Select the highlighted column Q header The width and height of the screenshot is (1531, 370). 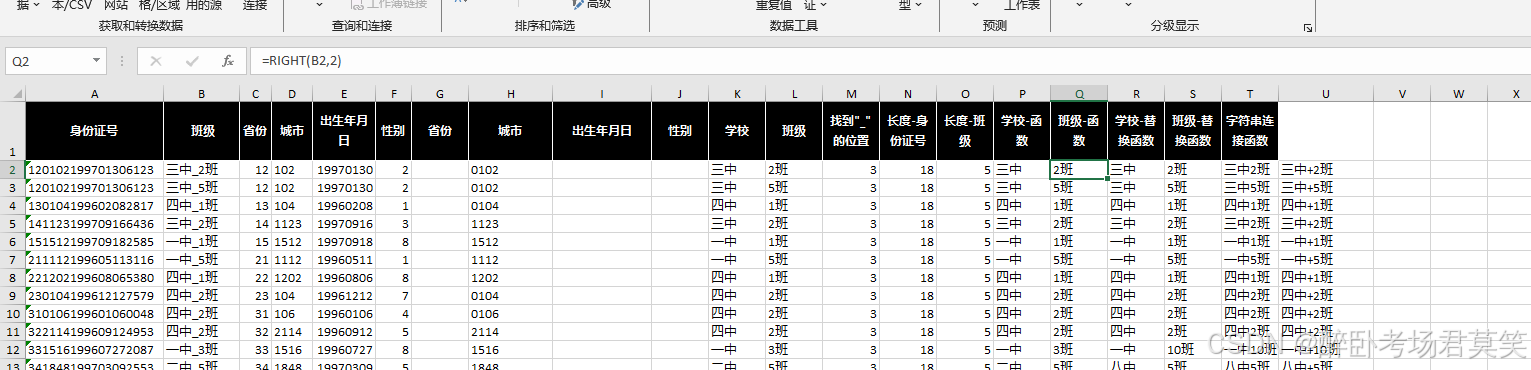pos(1079,93)
